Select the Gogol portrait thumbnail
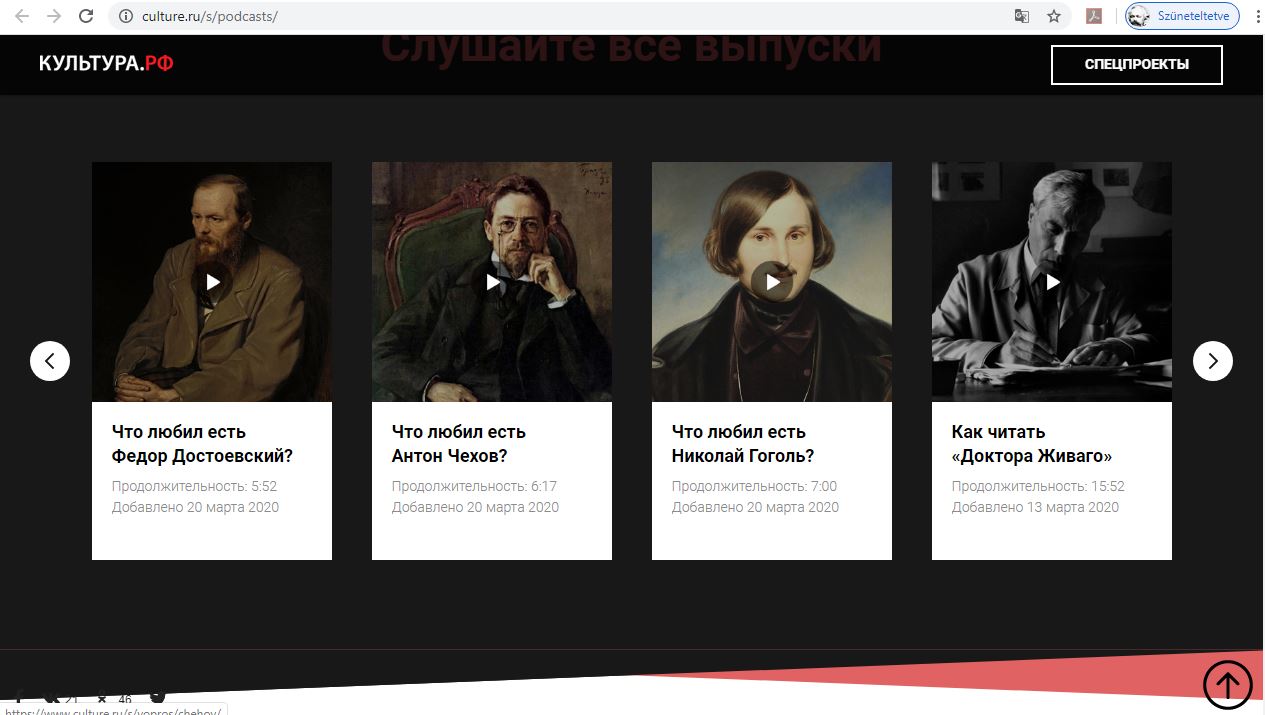The height and width of the screenshot is (715, 1265). tap(772, 282)
